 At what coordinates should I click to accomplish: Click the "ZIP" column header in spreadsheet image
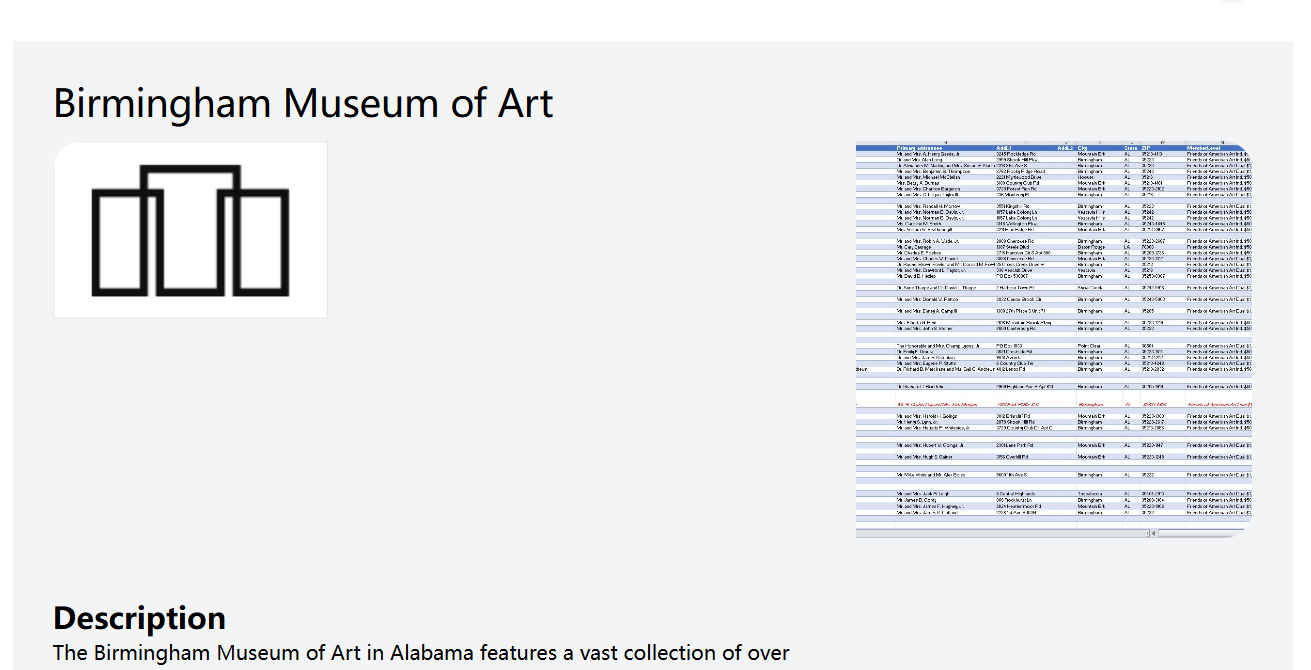tap(1146, 148)
